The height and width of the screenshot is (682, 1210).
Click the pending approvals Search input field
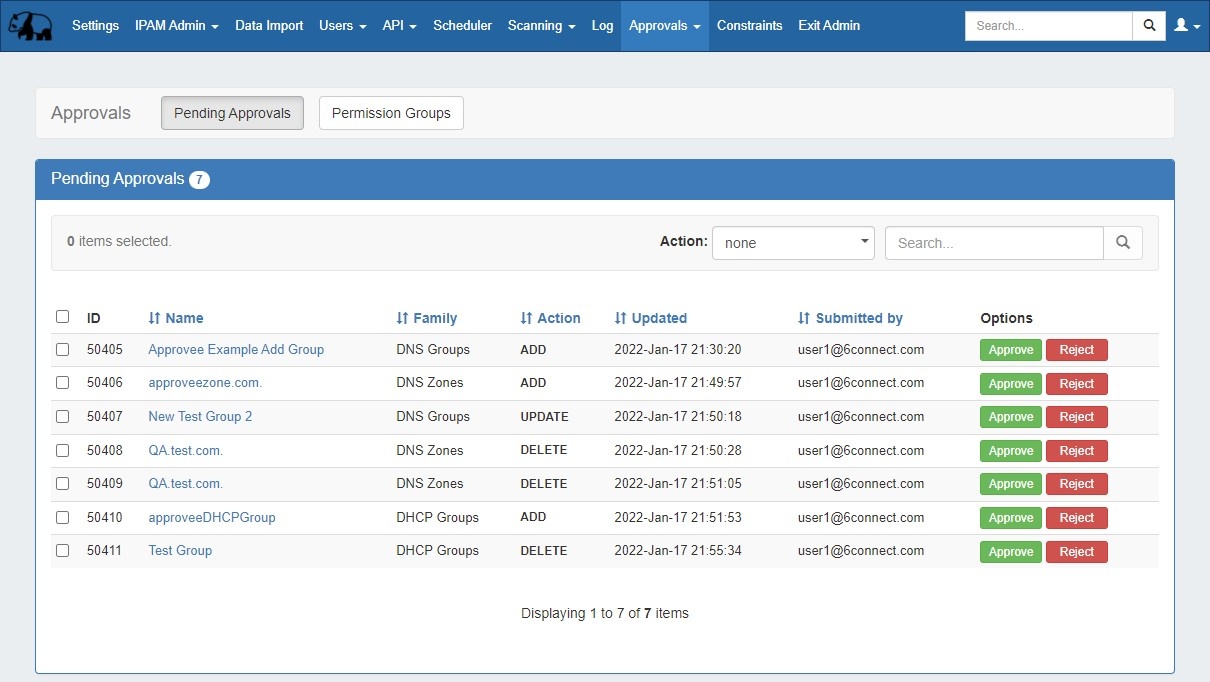pyautogui.click(x=993, y=243)
